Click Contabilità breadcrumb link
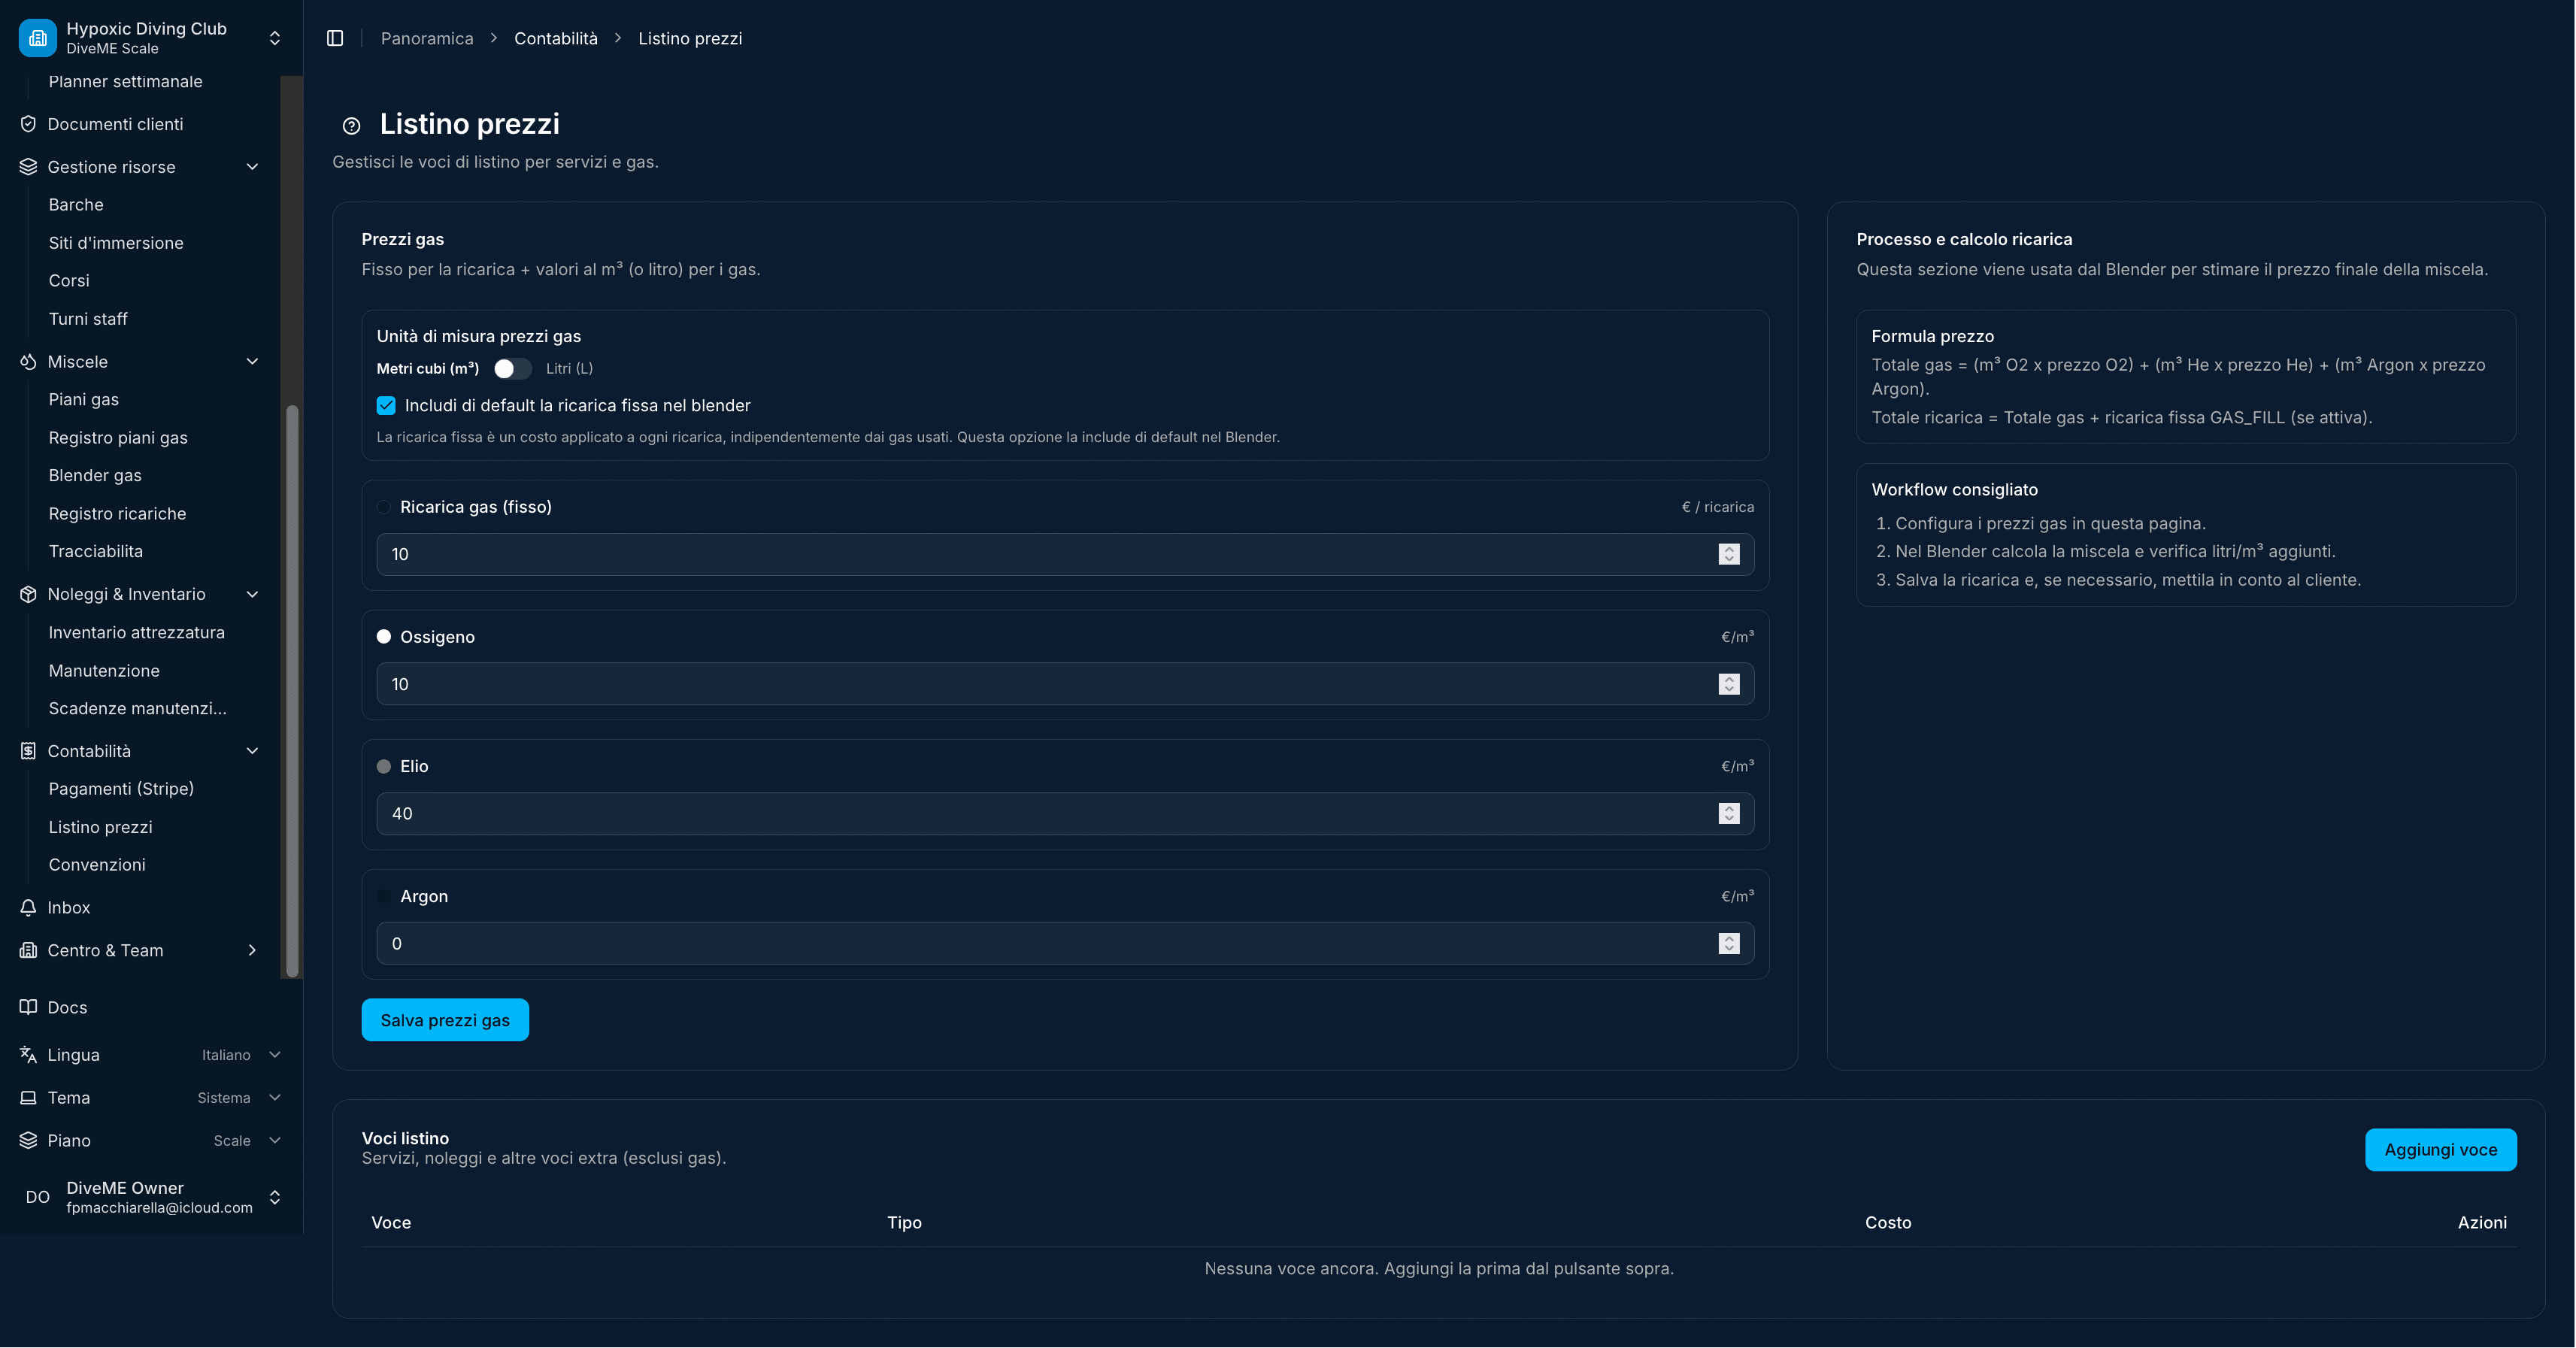The height and width of the screenshot is (1348, 2576). coord(556,38)
